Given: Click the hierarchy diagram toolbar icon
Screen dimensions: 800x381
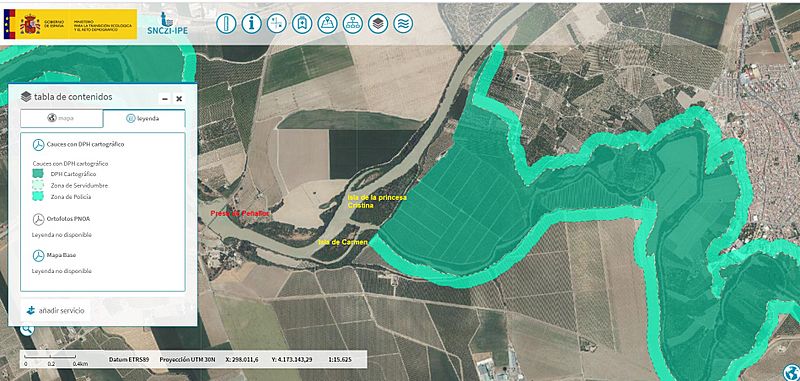Looking at the screenshot, I should (x=353, y=23).
